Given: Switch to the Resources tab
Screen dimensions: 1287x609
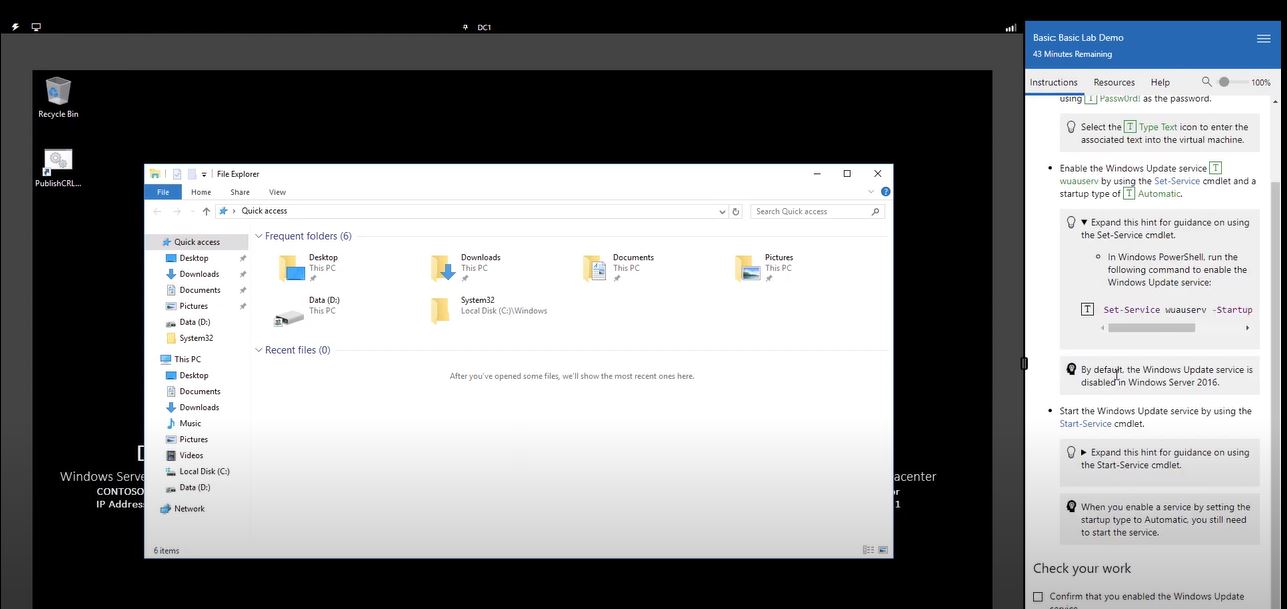Looking at the screenshot, I should point(1113,82).
